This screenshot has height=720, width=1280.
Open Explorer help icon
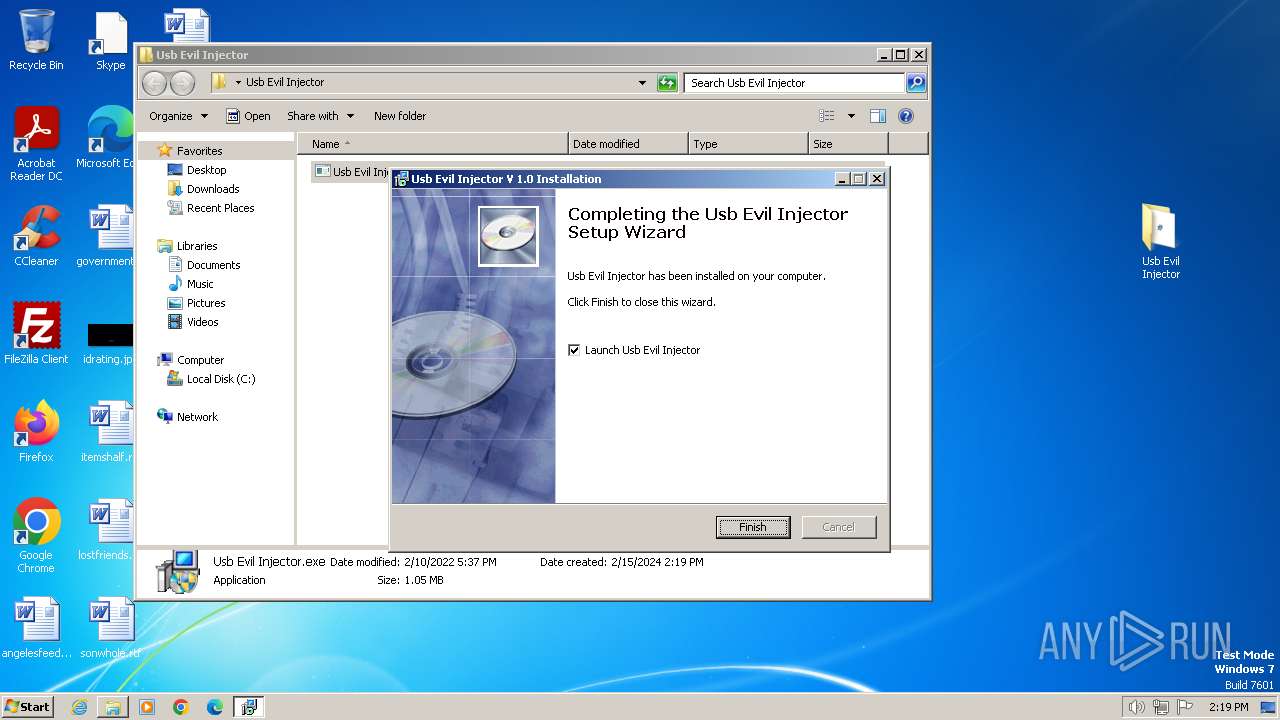click(906, 116)
